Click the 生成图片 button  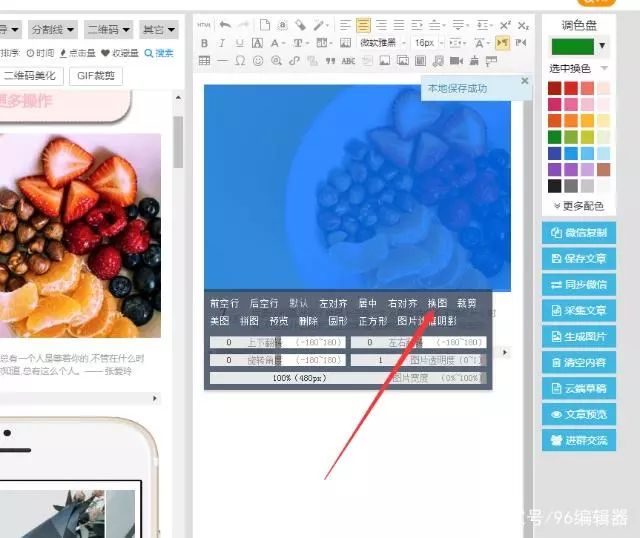click(x=579, y=336)
